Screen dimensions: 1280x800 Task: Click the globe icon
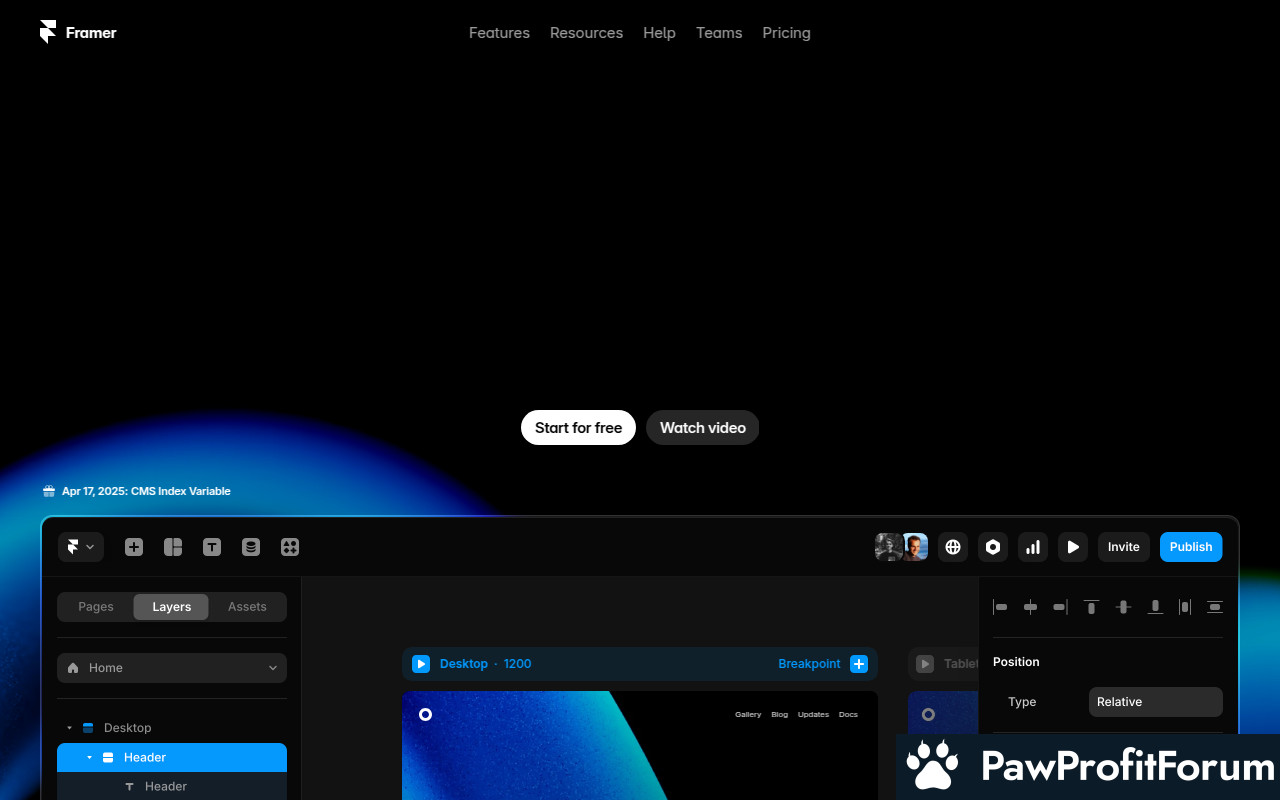coord(953,547)
